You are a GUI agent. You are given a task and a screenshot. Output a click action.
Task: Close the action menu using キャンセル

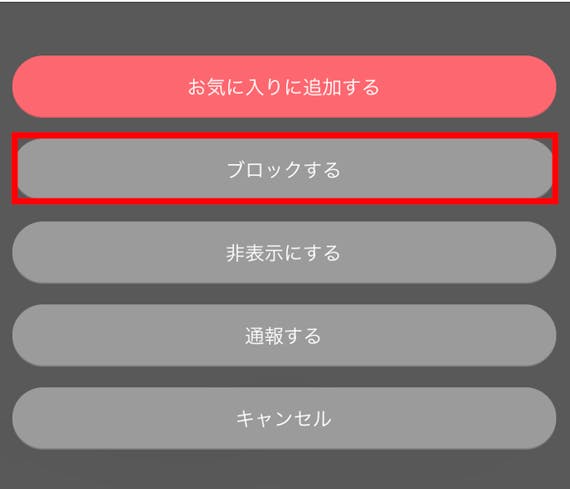284,418
